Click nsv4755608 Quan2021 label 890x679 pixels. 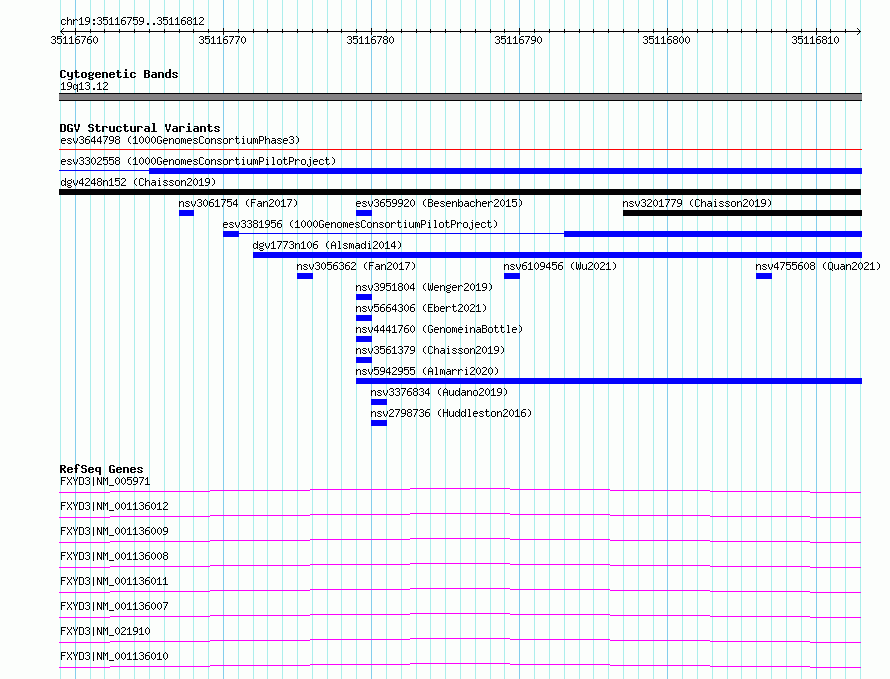(x=818, y=266)
